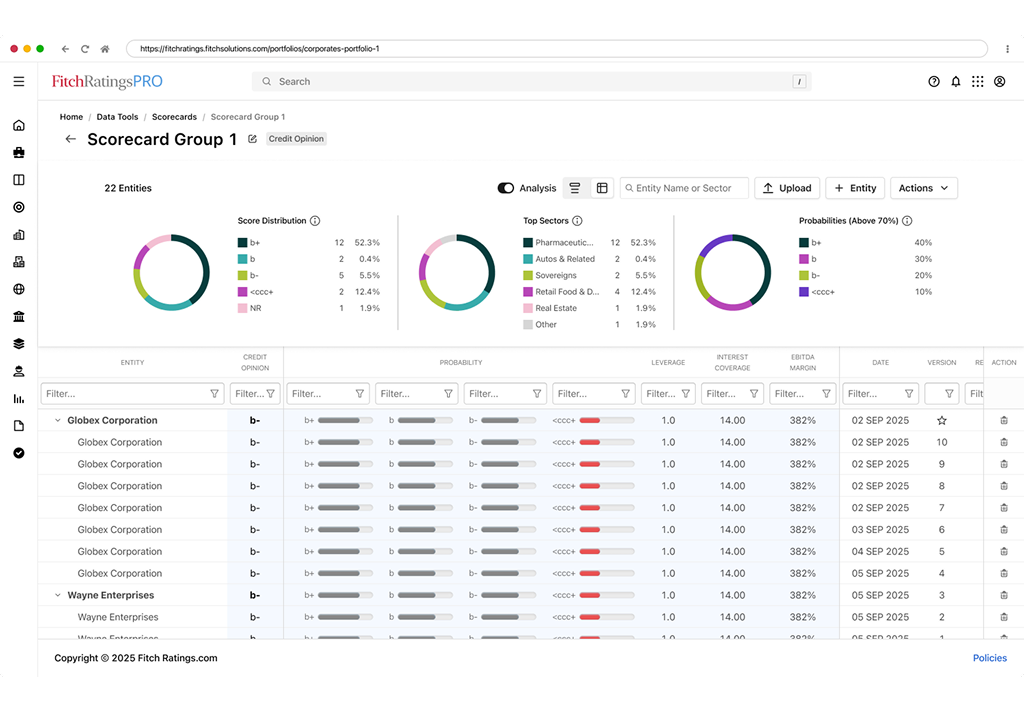The image size is (1024, 717).
Task: Click the notifications bell icon
Action: 956,82
